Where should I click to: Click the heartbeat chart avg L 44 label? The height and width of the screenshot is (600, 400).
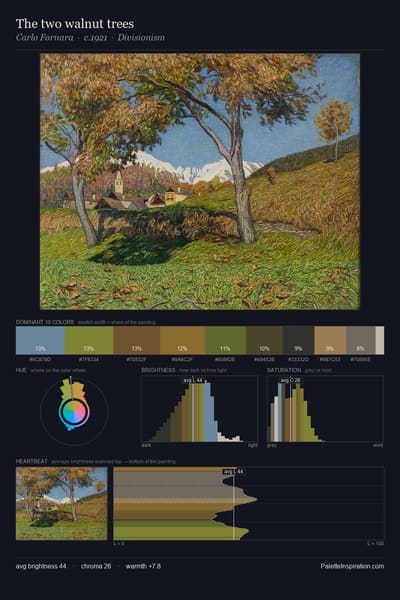click(234, 471)
